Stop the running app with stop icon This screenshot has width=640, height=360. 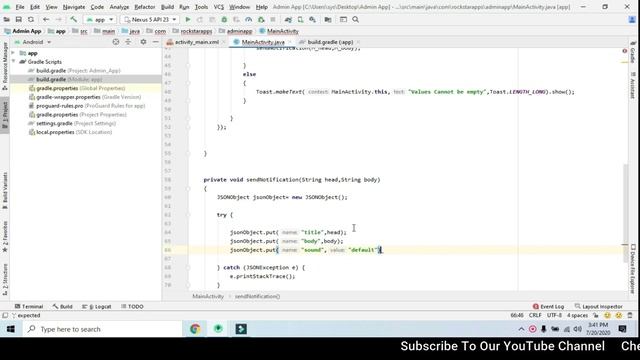[273, 20]
